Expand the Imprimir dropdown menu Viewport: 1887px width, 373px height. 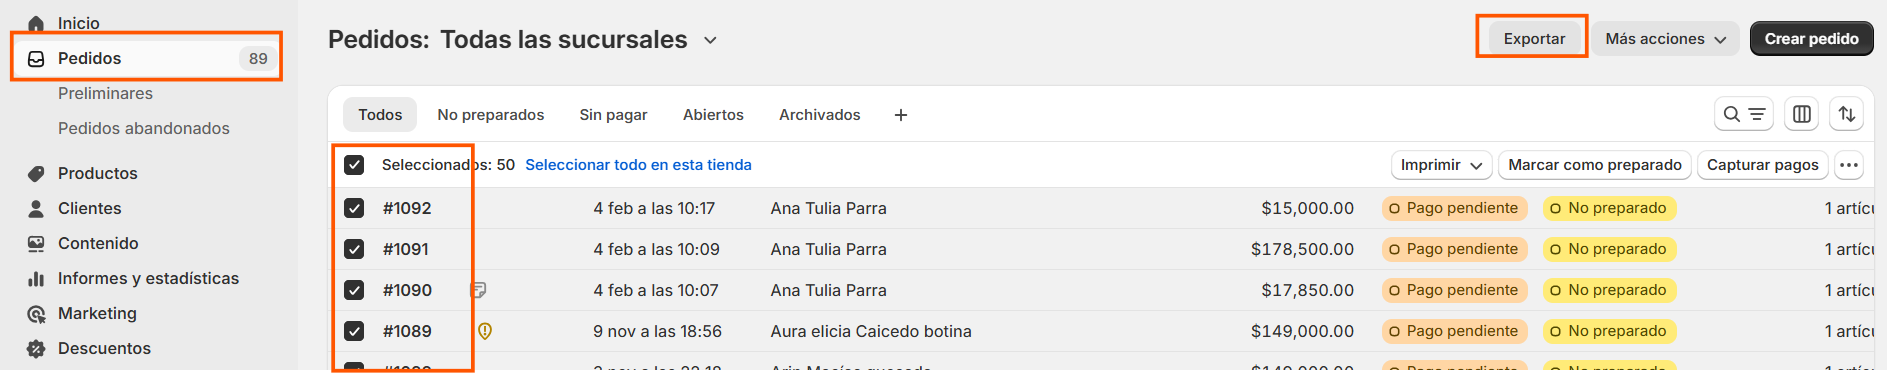coord(1441,165)
